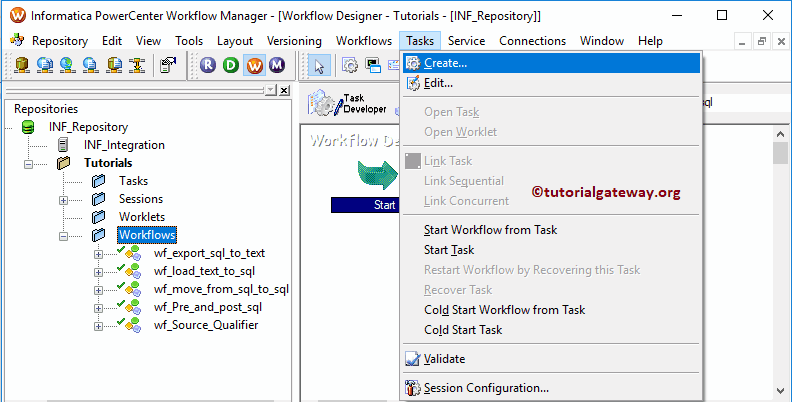Choose Create... from the Tasks menu
The height and width of the screenshot is (402, 792).
pyautogui.click(x=551, y=63)
